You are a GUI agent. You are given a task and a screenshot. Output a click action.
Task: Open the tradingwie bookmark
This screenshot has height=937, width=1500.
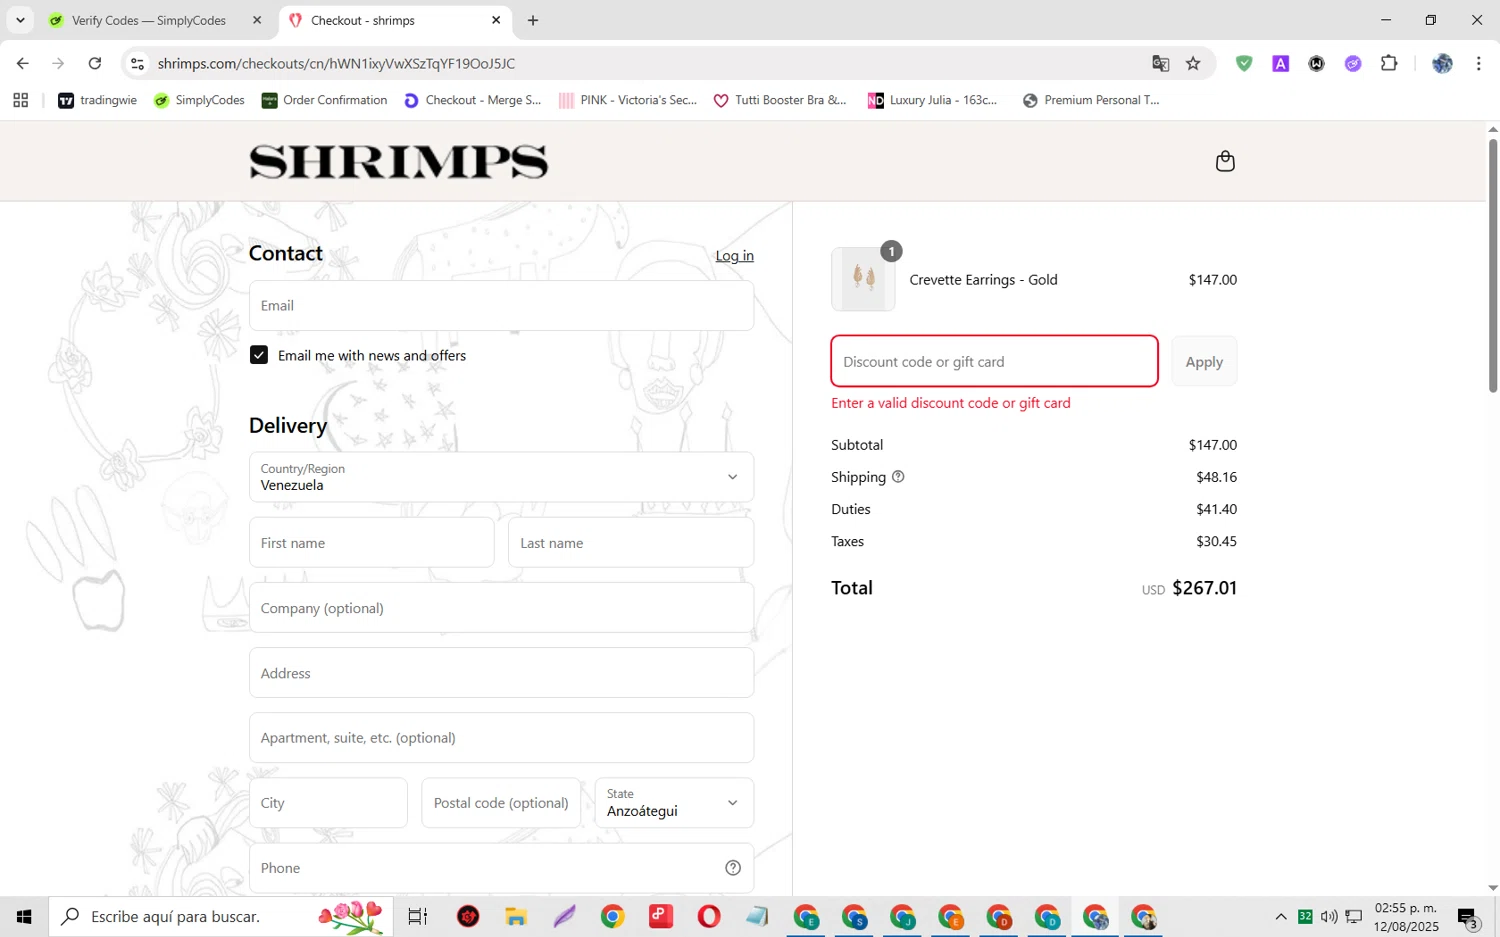coord(98,100)
